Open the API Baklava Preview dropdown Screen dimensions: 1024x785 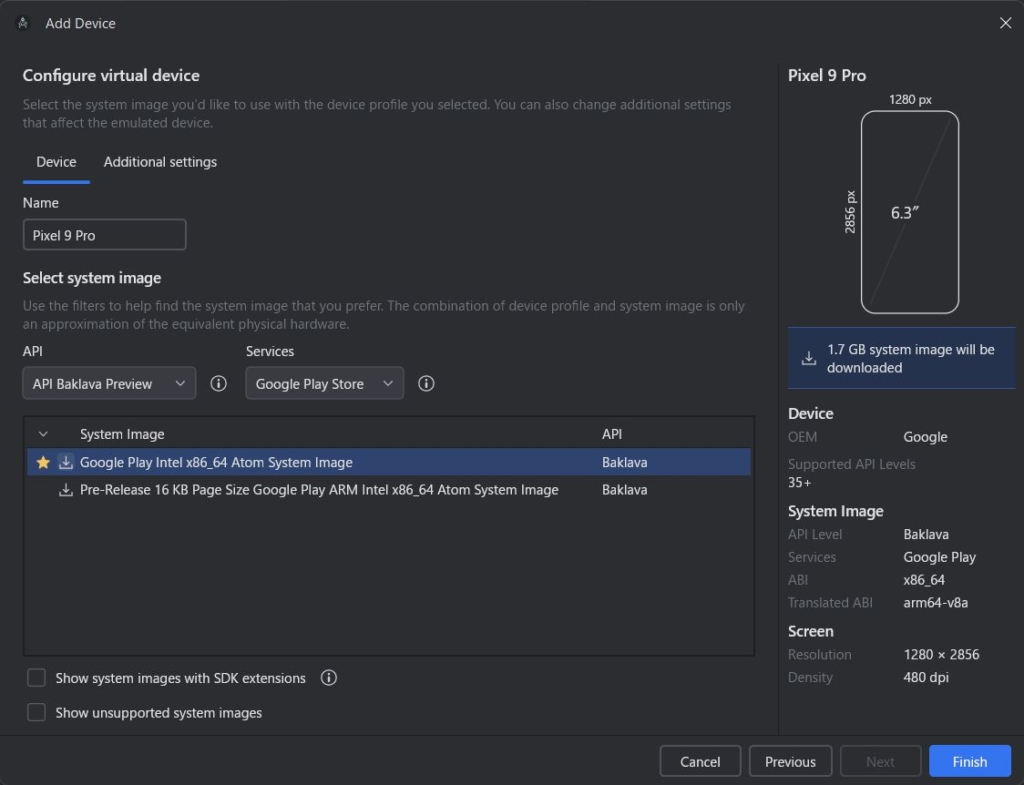(108, 383)
